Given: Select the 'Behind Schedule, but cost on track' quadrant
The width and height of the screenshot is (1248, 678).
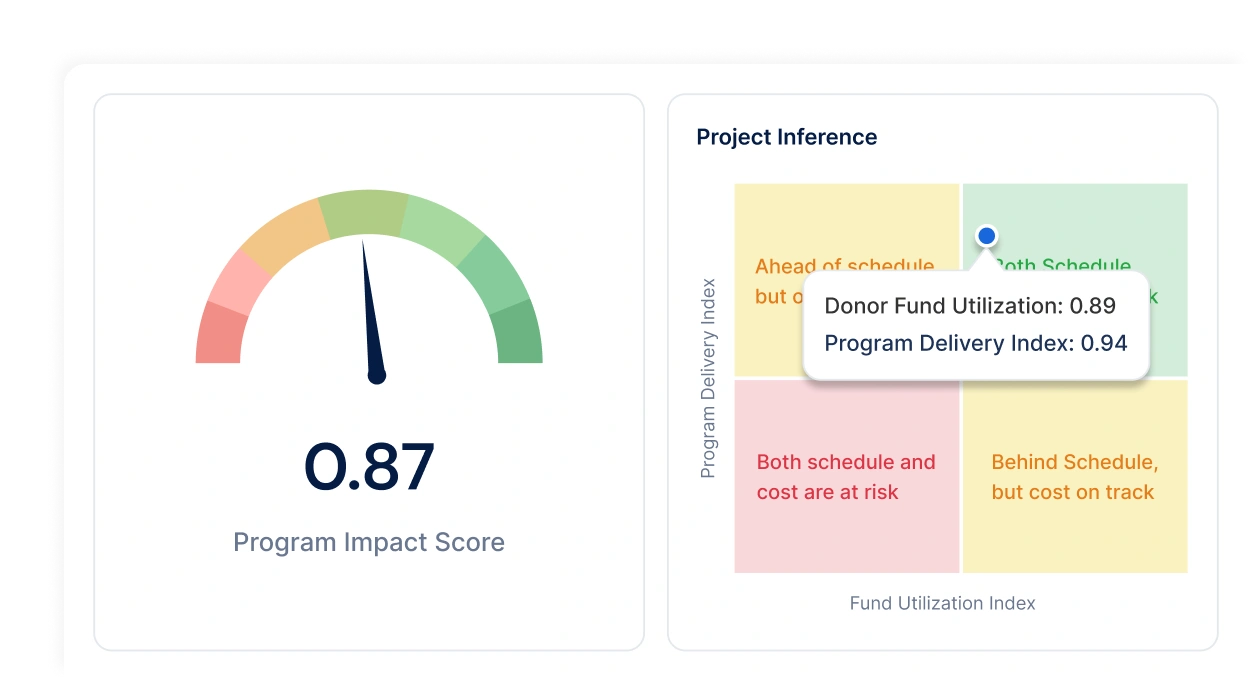Looking at the screenshot, I should click(x=1075, y=476).
